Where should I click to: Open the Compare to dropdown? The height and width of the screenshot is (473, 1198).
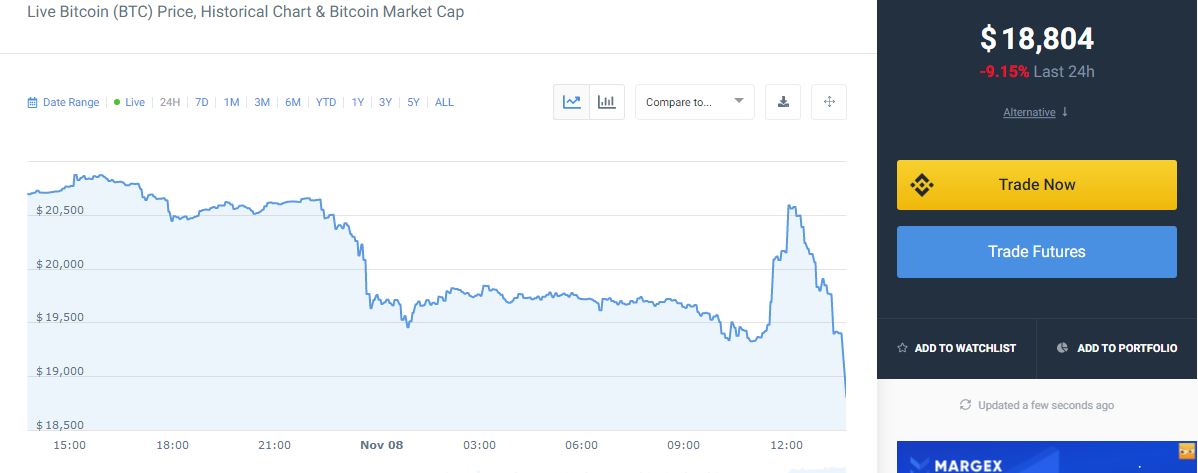pyautogui.click(x=695, y=102)
